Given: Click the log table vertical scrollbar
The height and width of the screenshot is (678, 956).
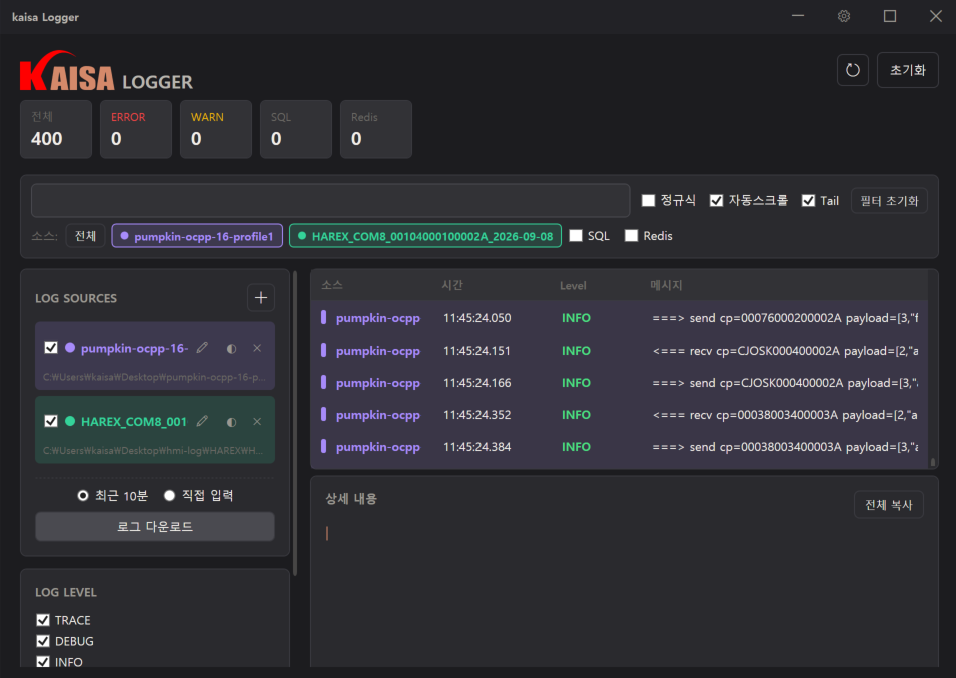Looking at the screenshot, I should click(x=932, y=462).
